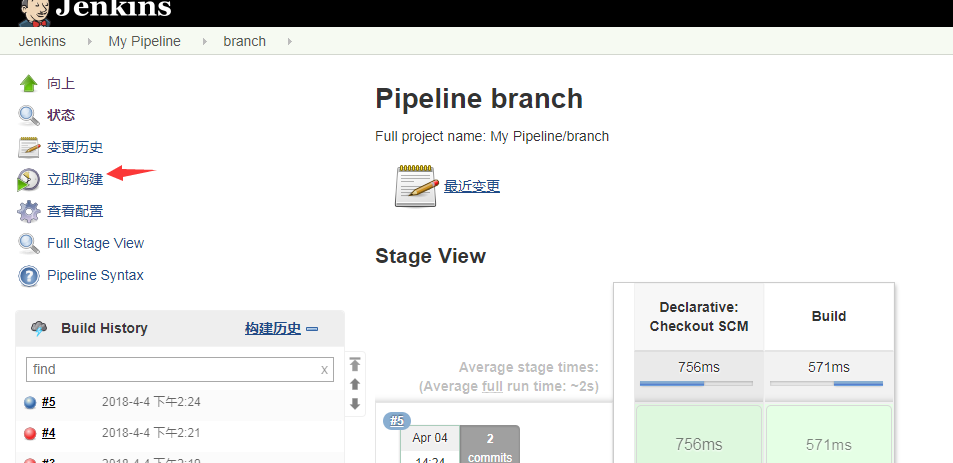The height and width of the screenshot is (463, 953).
Task: Open 状态 menu entry
Action: click(61, 115)
